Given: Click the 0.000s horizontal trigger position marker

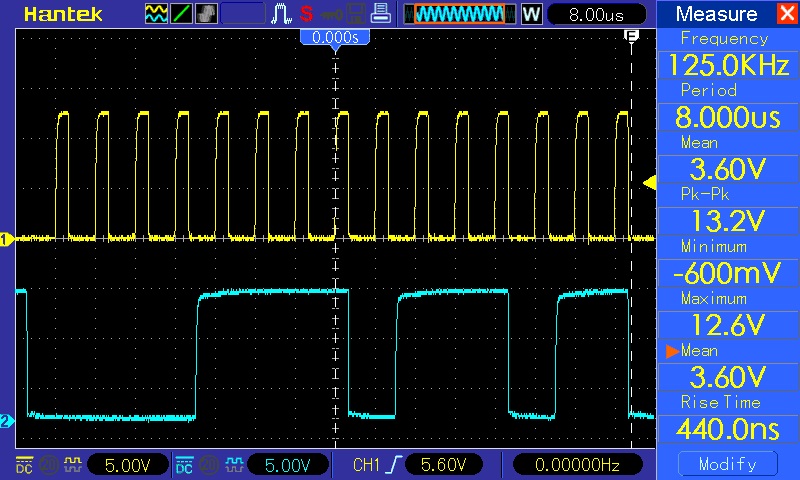Looking at the screenshot, I should tap(336, 37).
